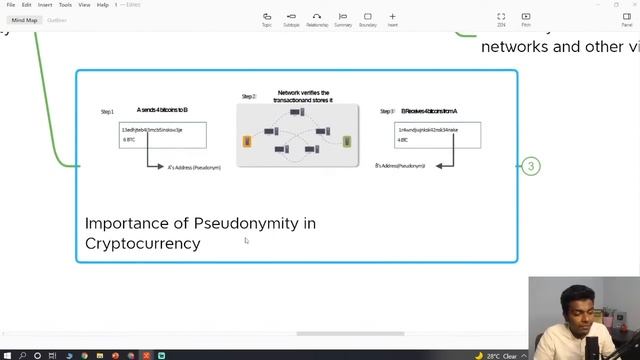The width and height of the screenshot is (640, 360).
Task: Enter ZEN mode
Action: [x=501, y=20]
